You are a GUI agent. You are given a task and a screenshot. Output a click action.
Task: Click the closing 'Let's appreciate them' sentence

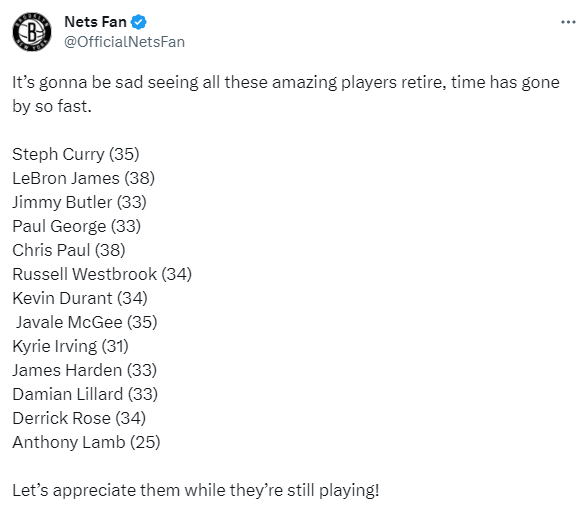pos(196,490)
